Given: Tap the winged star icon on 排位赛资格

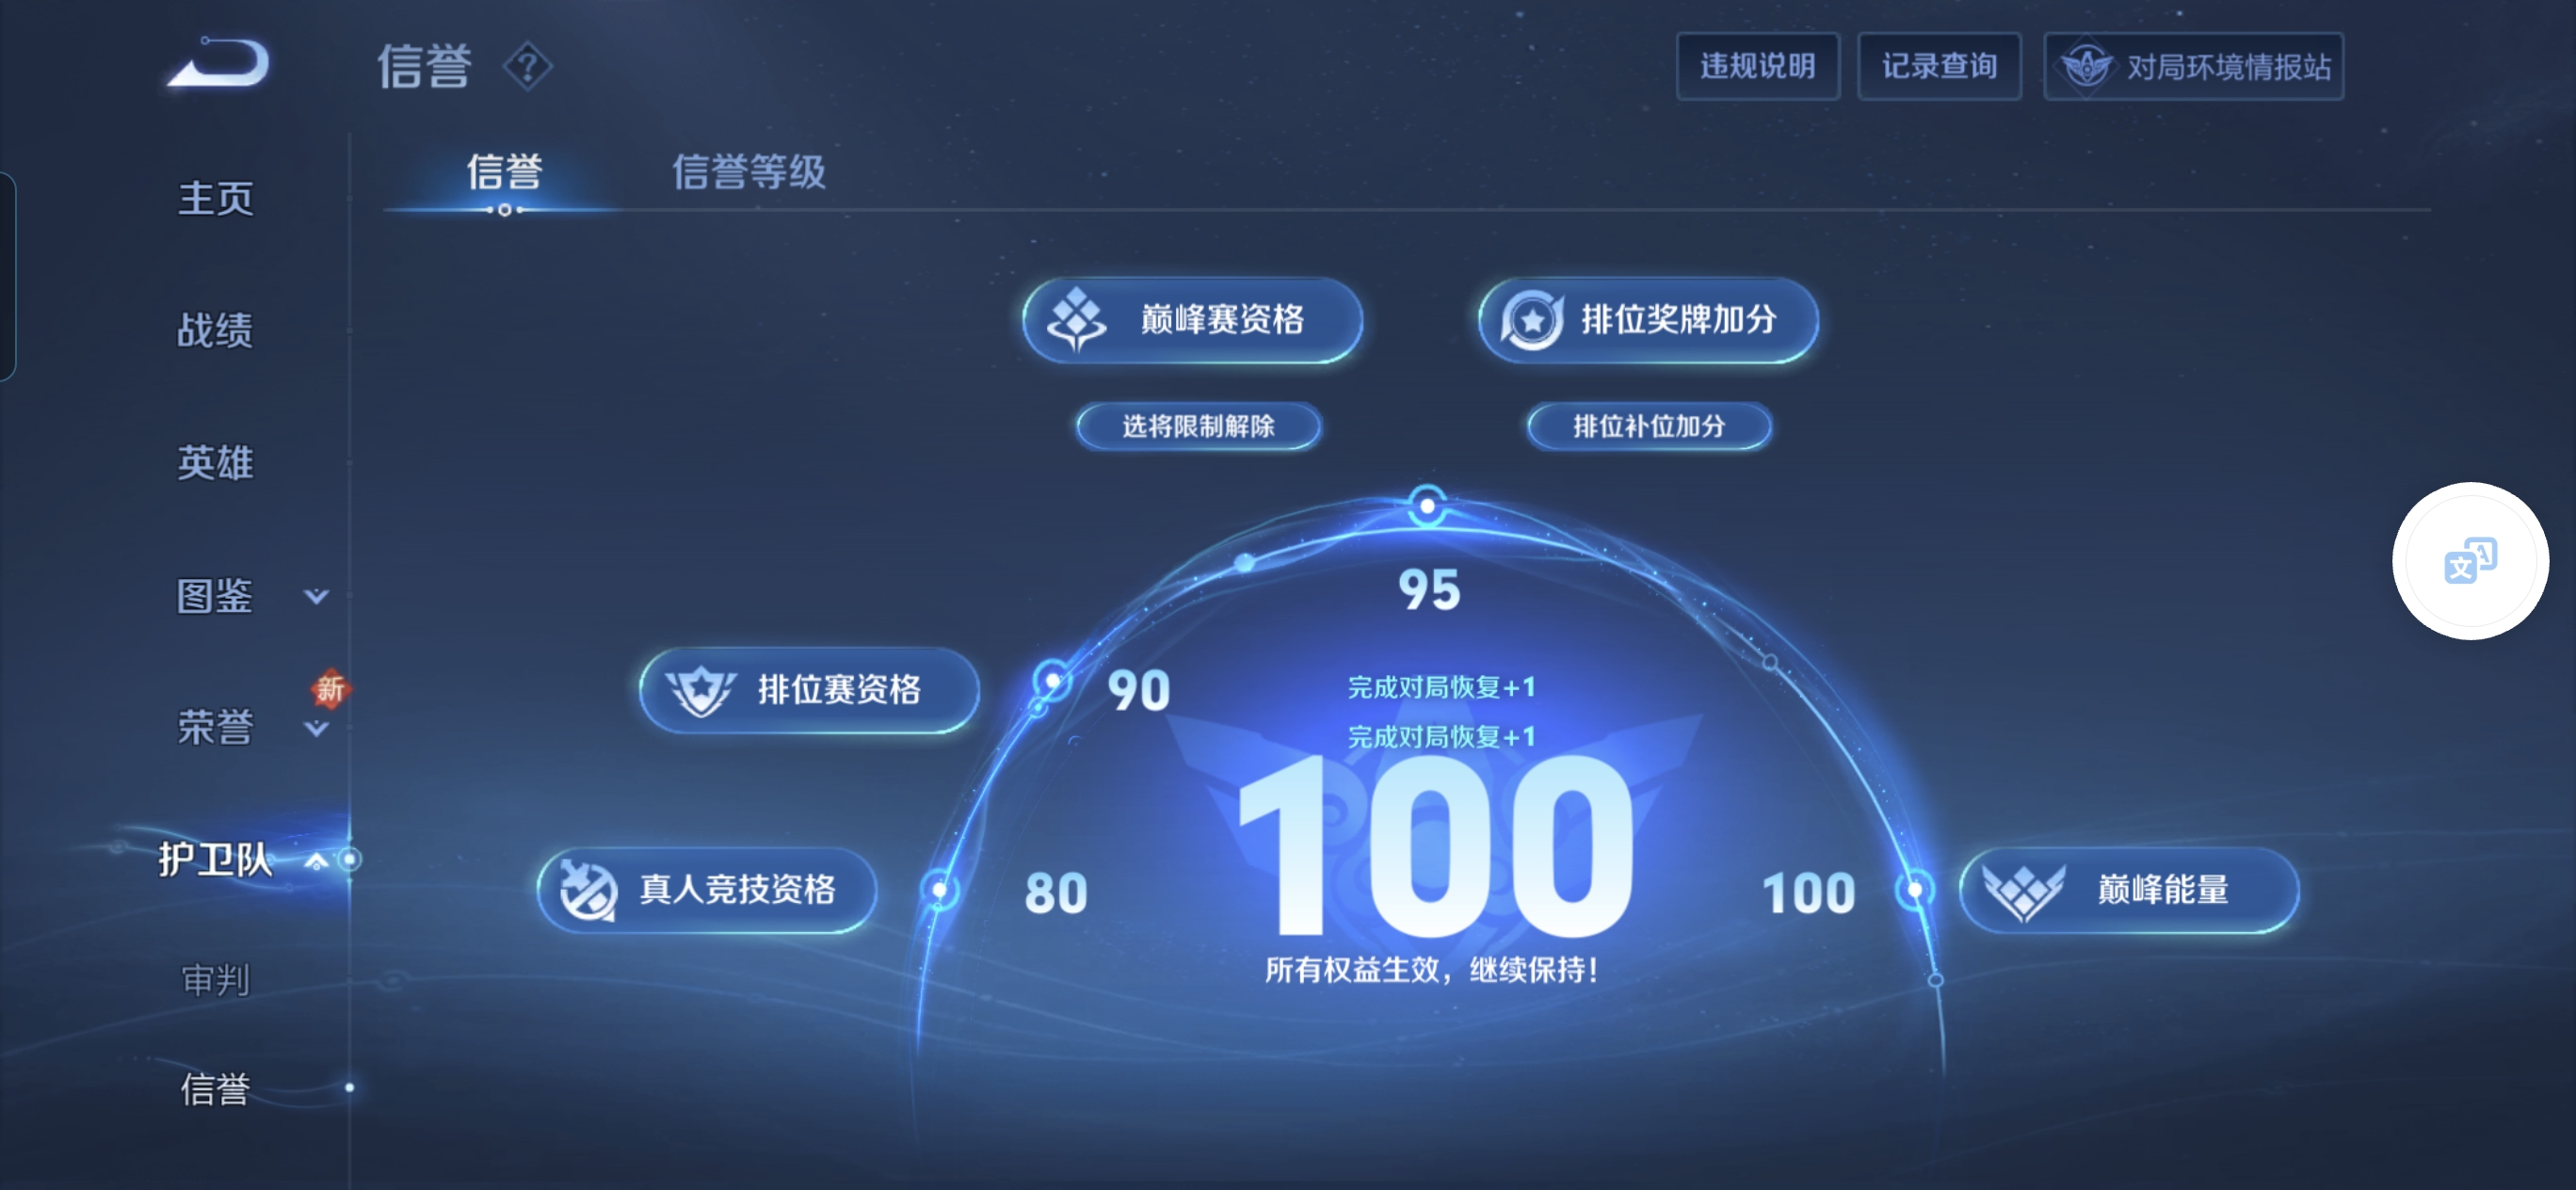Looking at the screenshot, I should click(x=701, y=690).
